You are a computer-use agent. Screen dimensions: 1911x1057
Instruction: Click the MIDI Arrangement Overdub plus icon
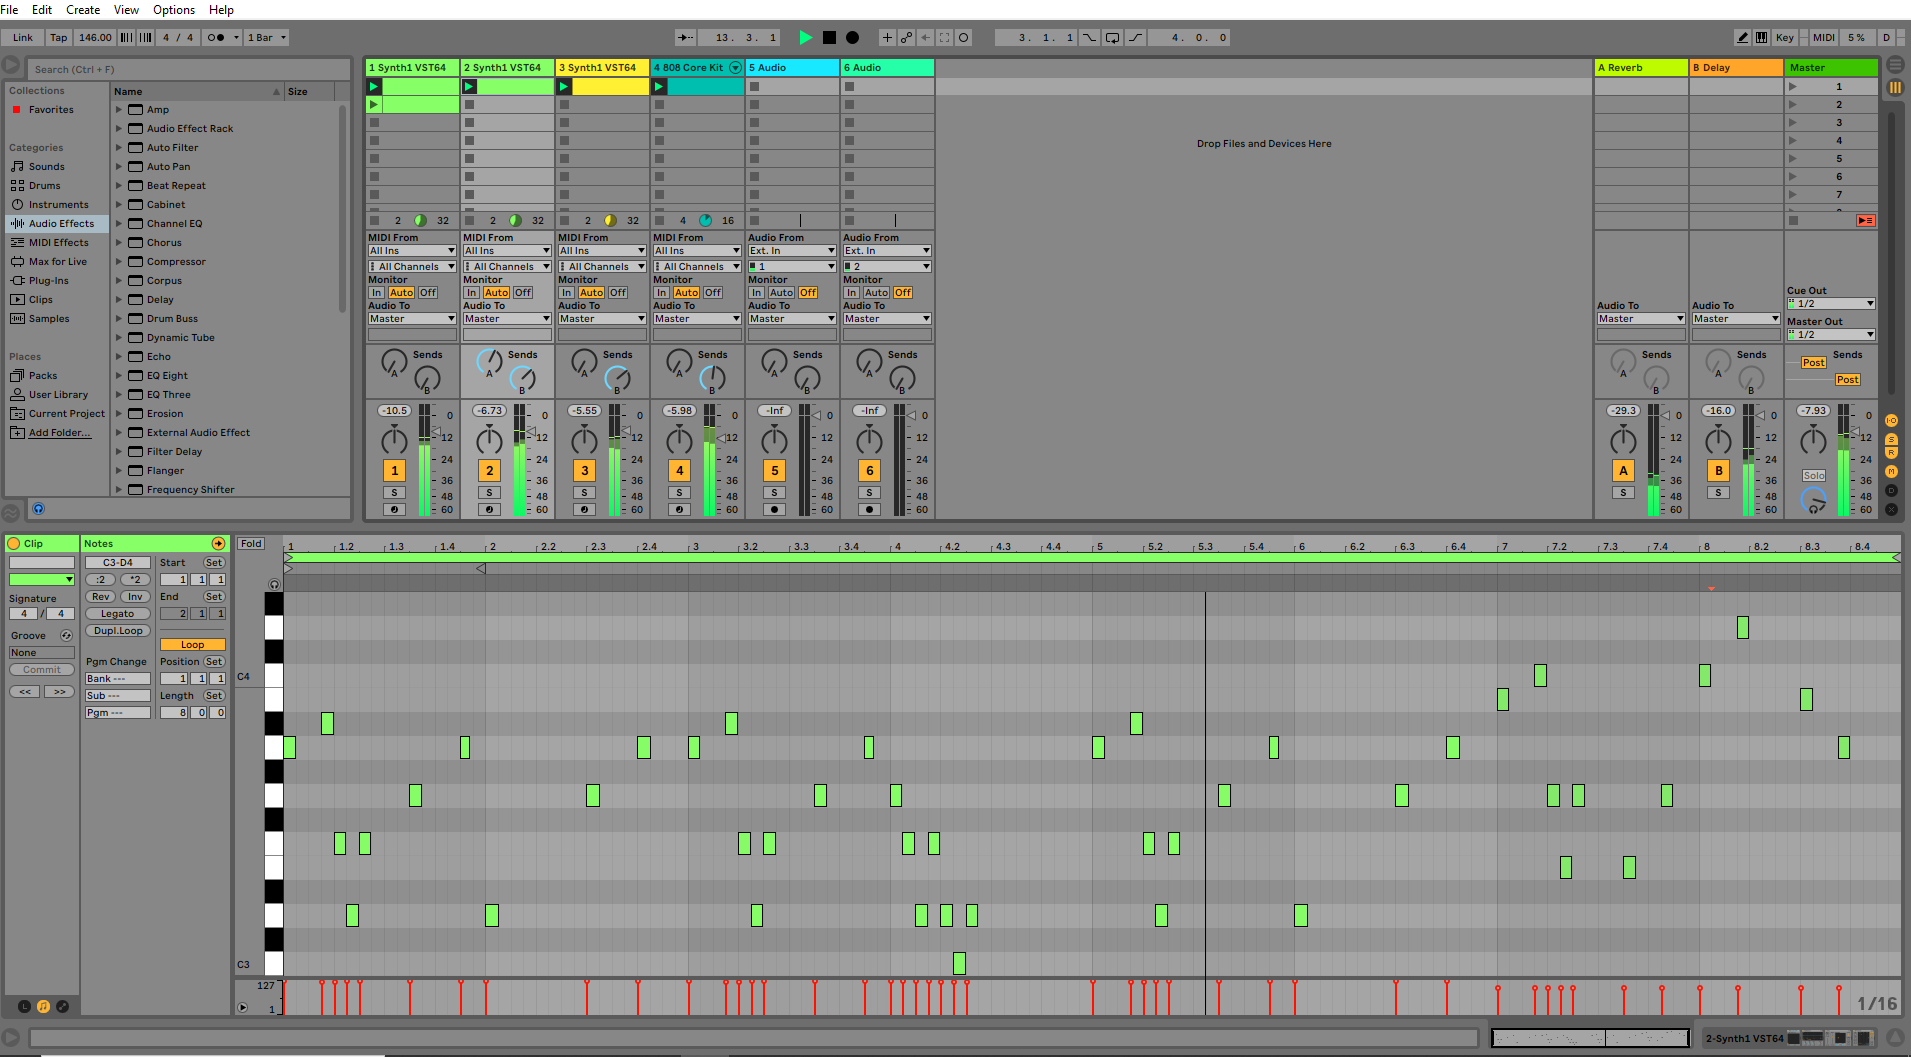887,37
